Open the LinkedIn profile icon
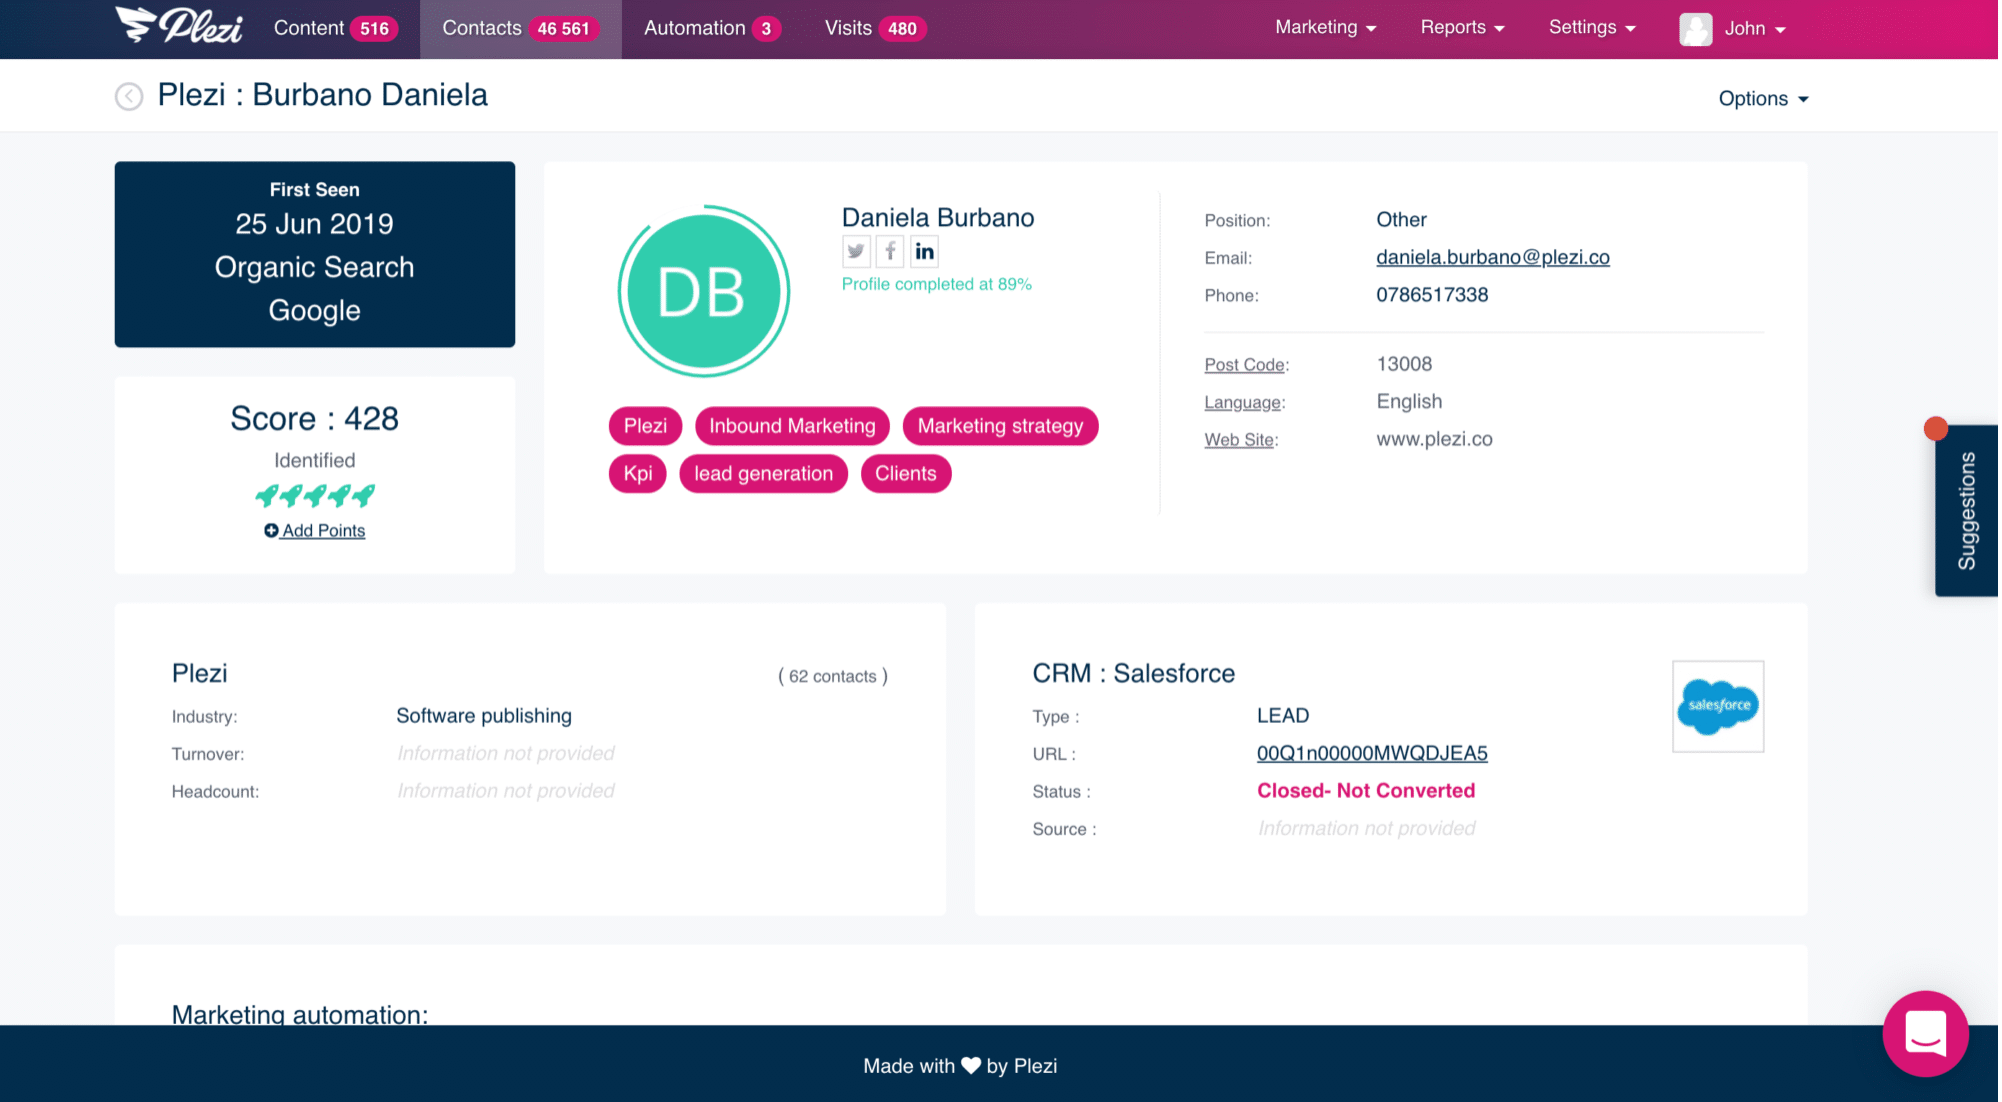2002x1102 pixels. click(924, 251)
